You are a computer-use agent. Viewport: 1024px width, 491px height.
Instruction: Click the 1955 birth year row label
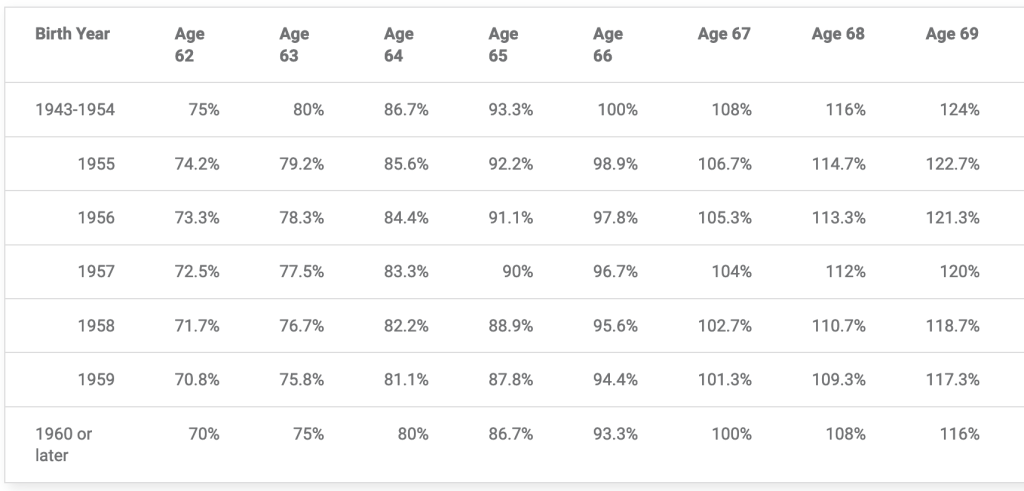(x=96, y=164)
